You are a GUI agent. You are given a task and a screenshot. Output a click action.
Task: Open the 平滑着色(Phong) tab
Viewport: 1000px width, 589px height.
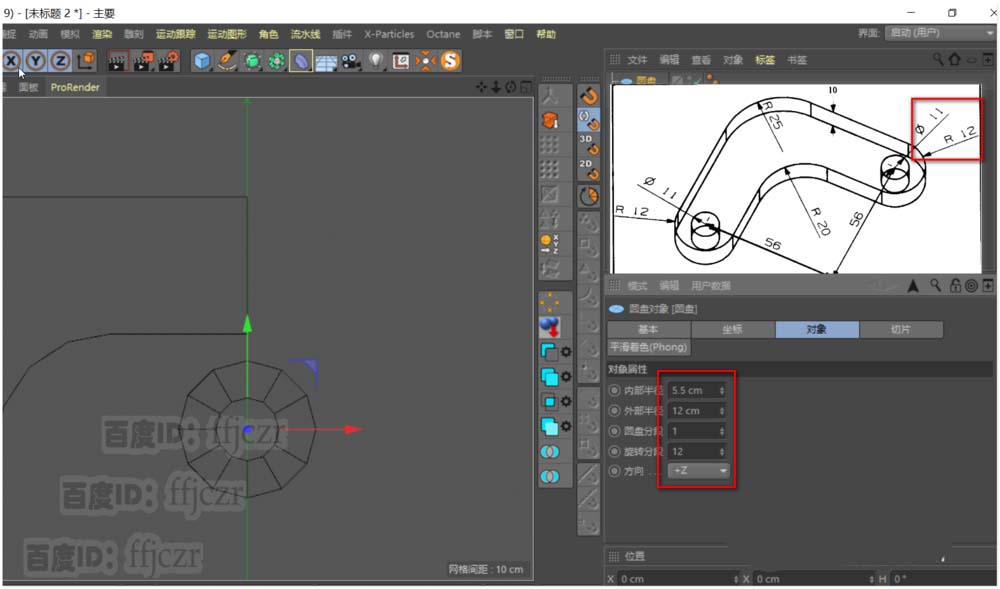coord(649,347)
